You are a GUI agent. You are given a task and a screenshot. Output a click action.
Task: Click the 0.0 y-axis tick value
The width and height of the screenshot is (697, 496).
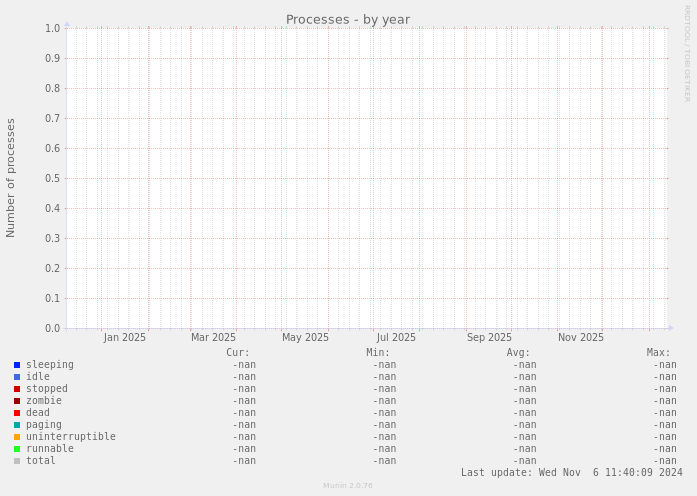point(52,328)
